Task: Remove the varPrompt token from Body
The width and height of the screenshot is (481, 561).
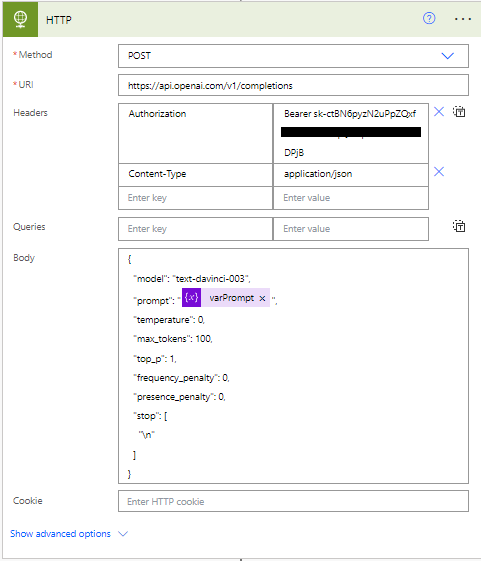Action: pyautogui.click(x=262, y=298)
